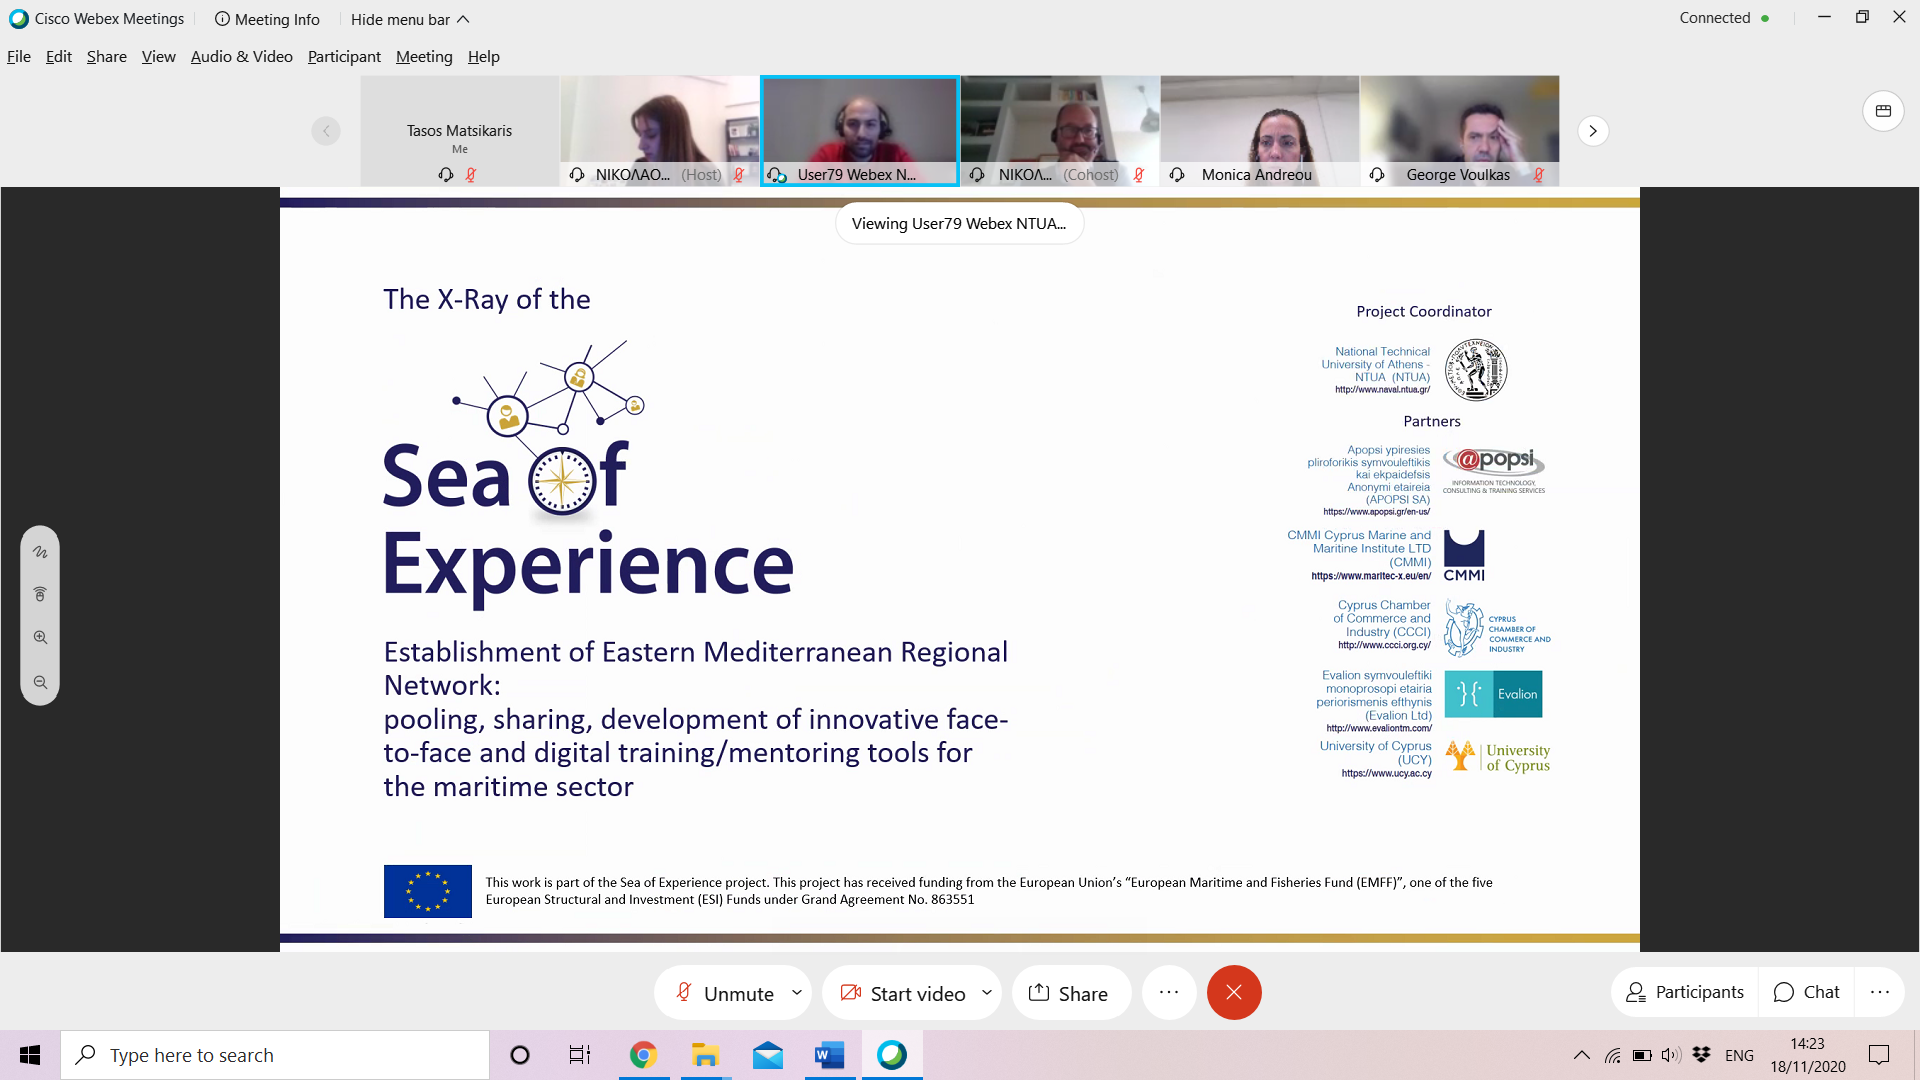1920x1080 pixels.
Task: Open the Windows Start menu
Action: (x=30, y=1055)
